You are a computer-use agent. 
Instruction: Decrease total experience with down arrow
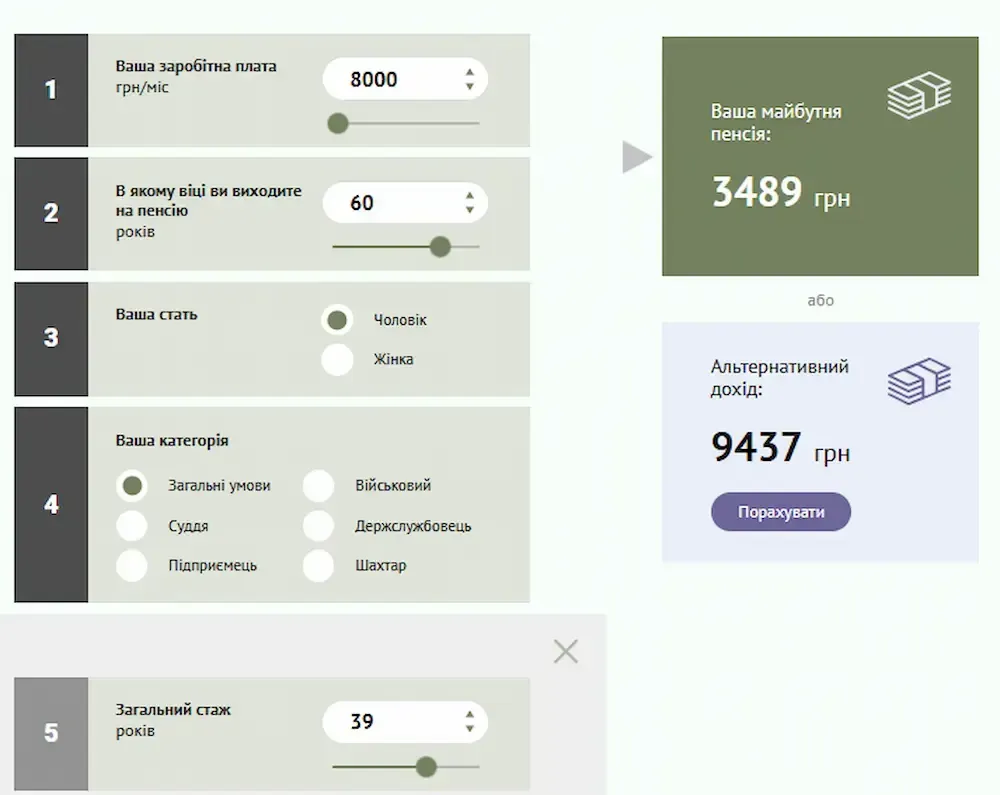[469, 729]
